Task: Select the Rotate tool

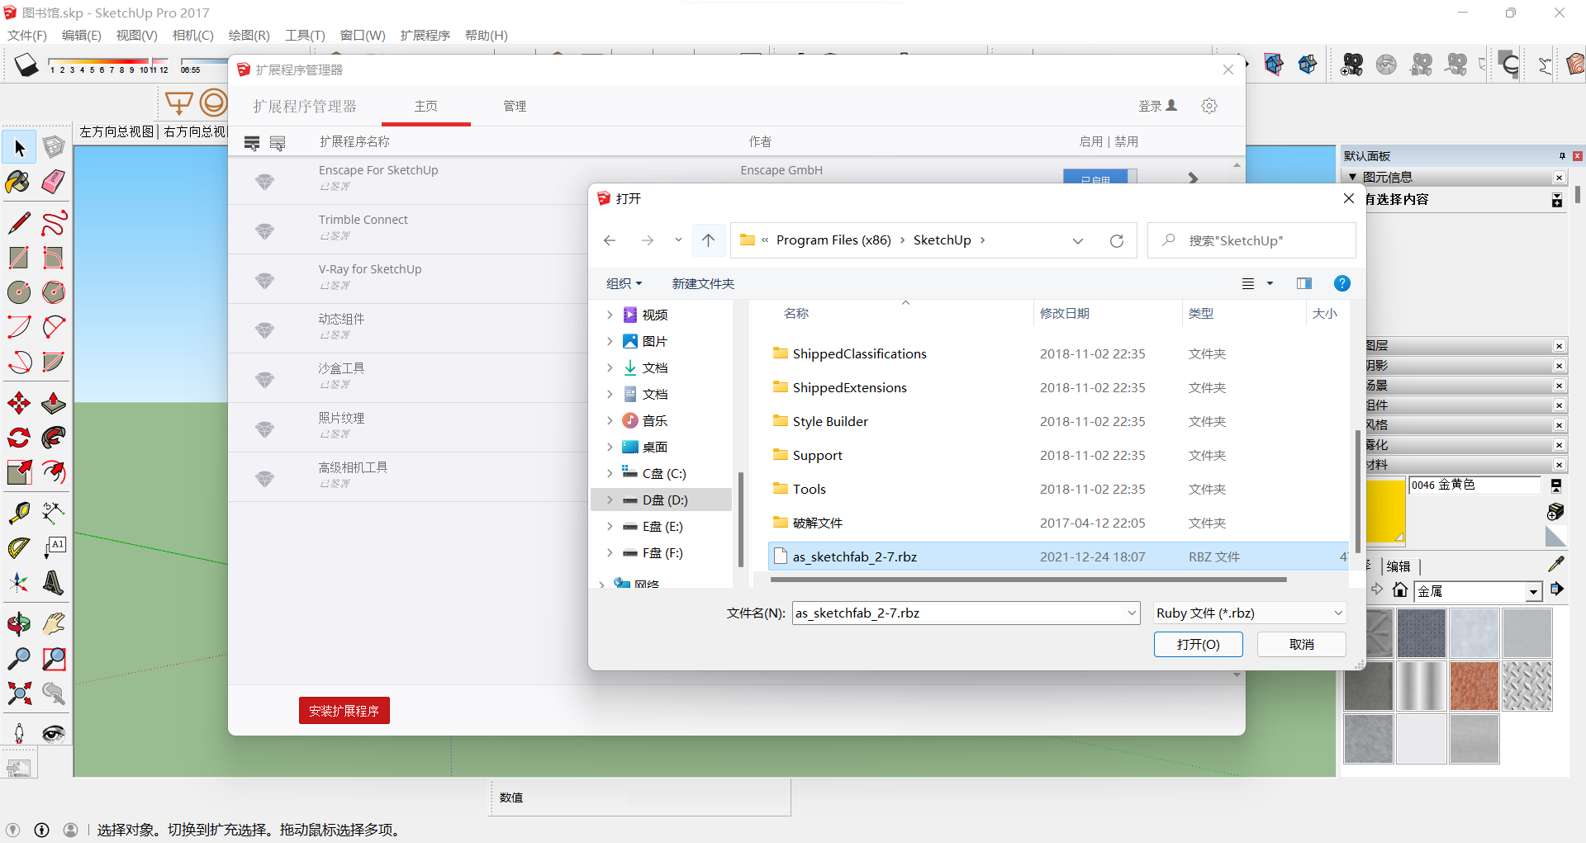Action: pyautogui.click(x=19, y=438)
